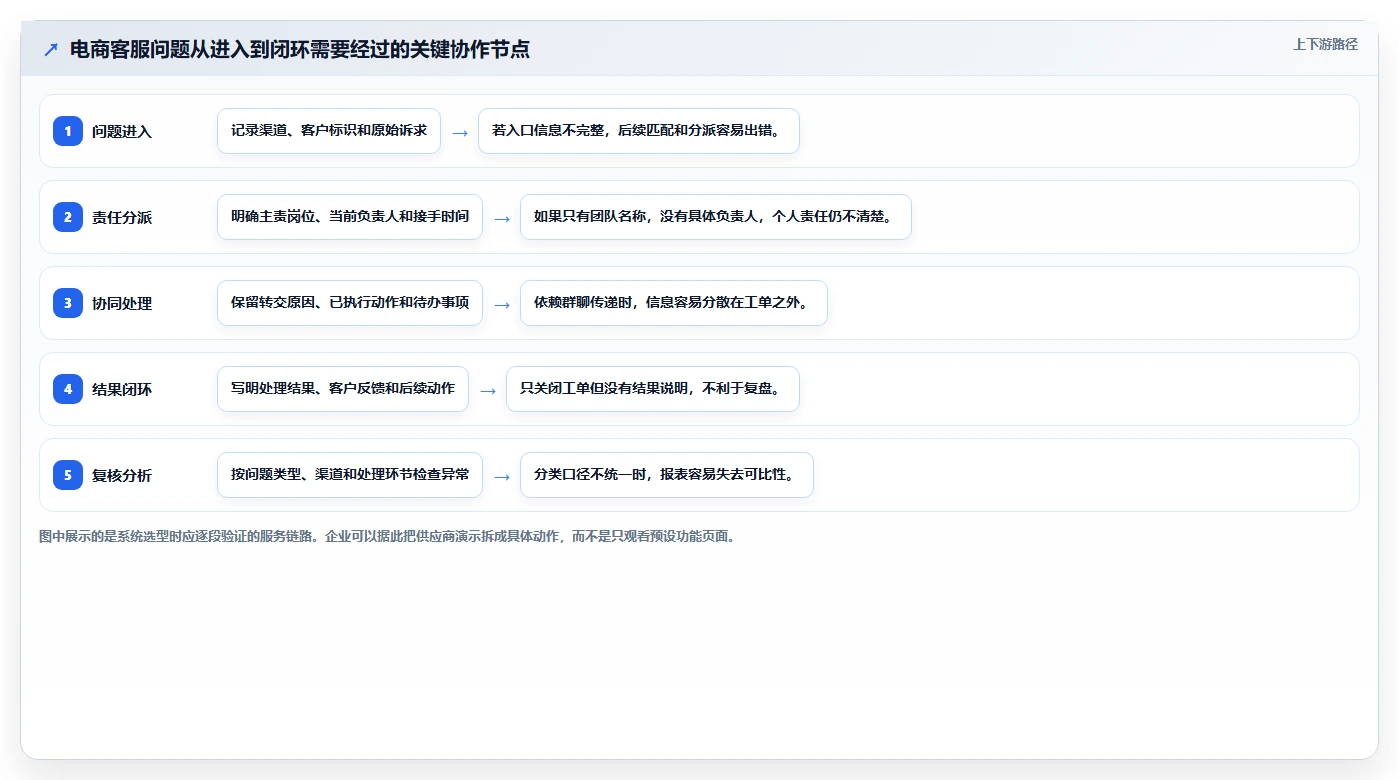The width and height of the screenshot is (1399, 780).
Task: Click the arrow in the 协同处理 row
Action: point(502,304)
